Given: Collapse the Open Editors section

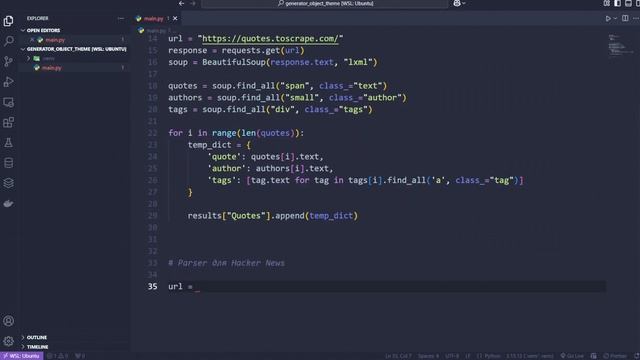Looking at the screenshot, I should (23, 30).
